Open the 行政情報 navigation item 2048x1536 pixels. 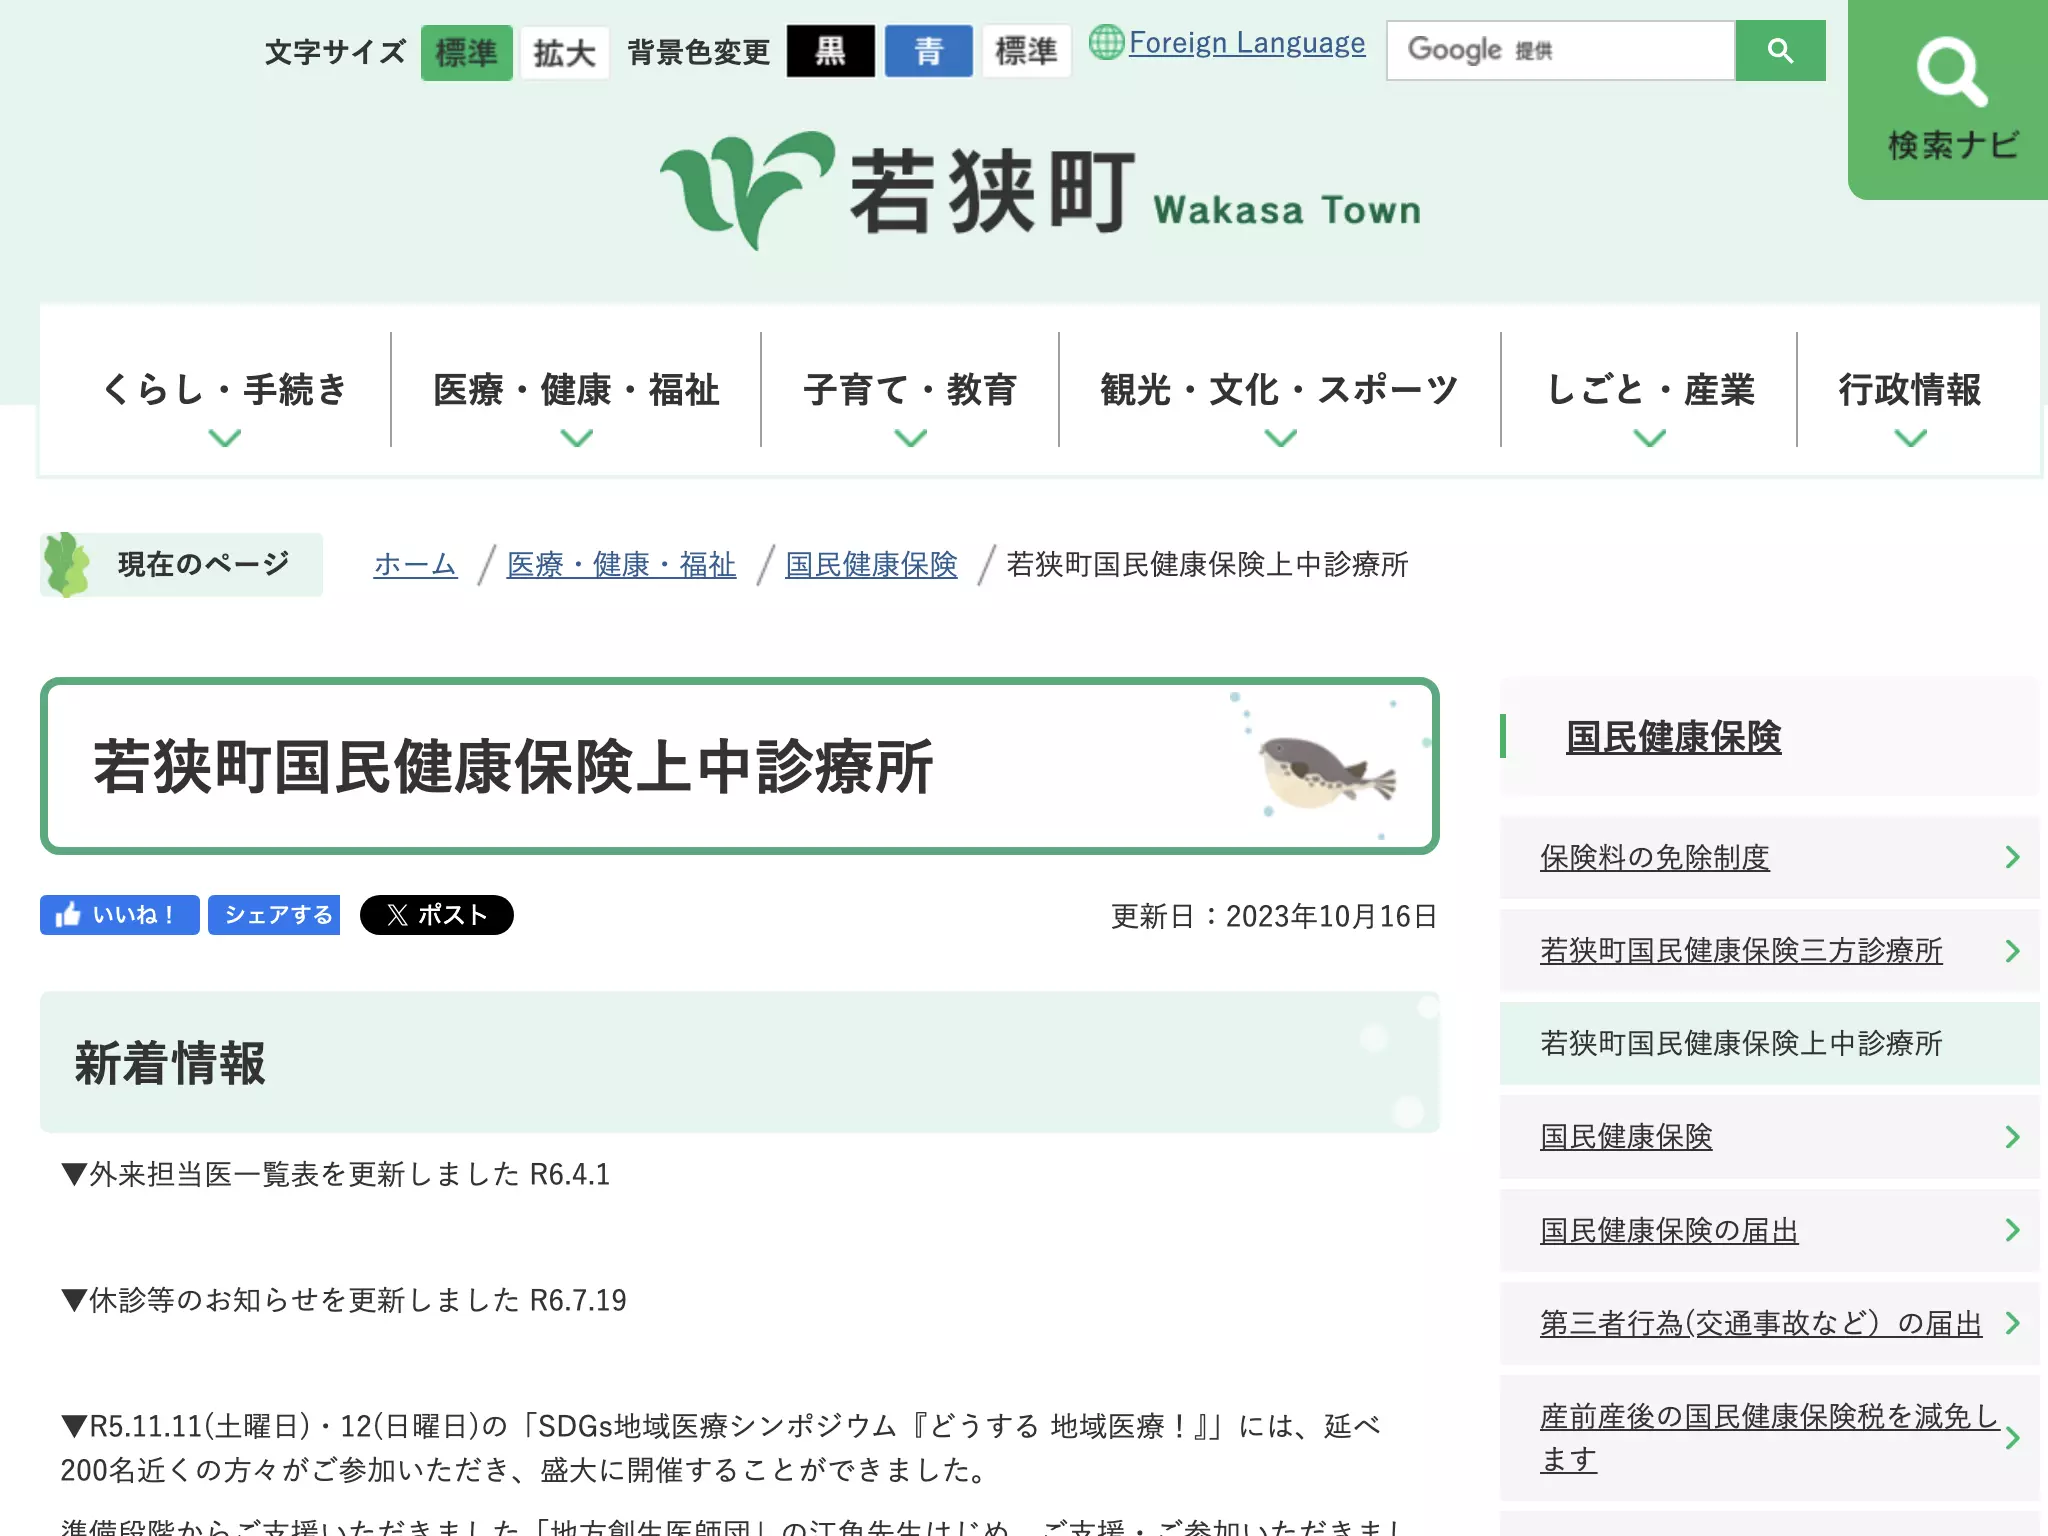pyautogui.click(x=1910, y=390)
